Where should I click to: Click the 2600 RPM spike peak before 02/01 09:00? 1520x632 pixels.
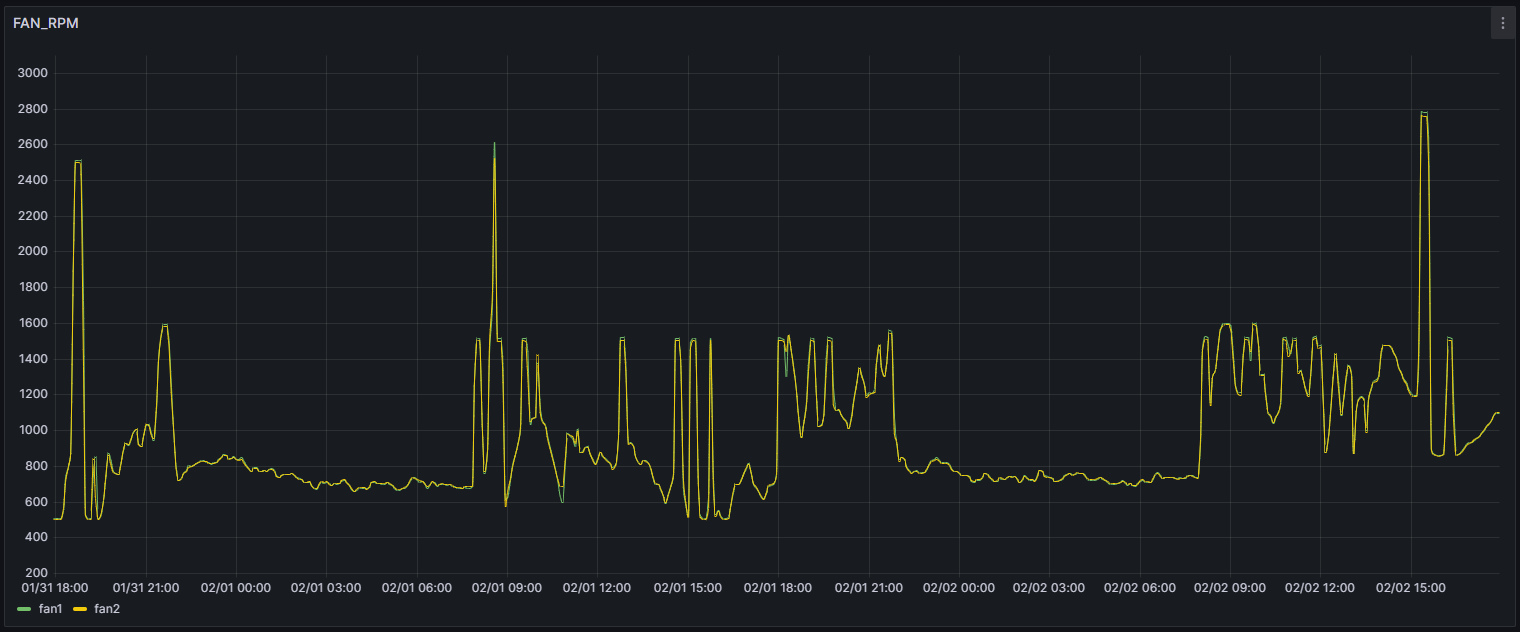pyautogui.click(x=494, y=143)
